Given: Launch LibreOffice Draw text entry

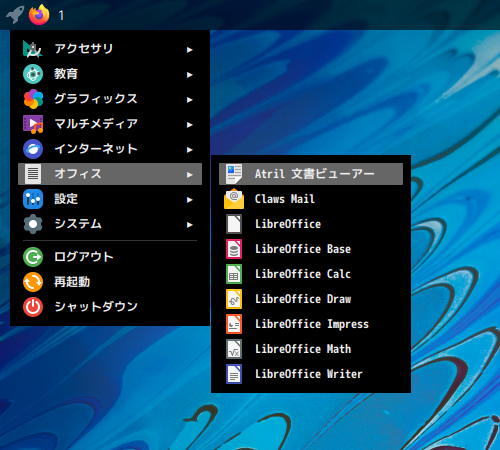Looking at the screenshot, I should click(x=303, y=299).
